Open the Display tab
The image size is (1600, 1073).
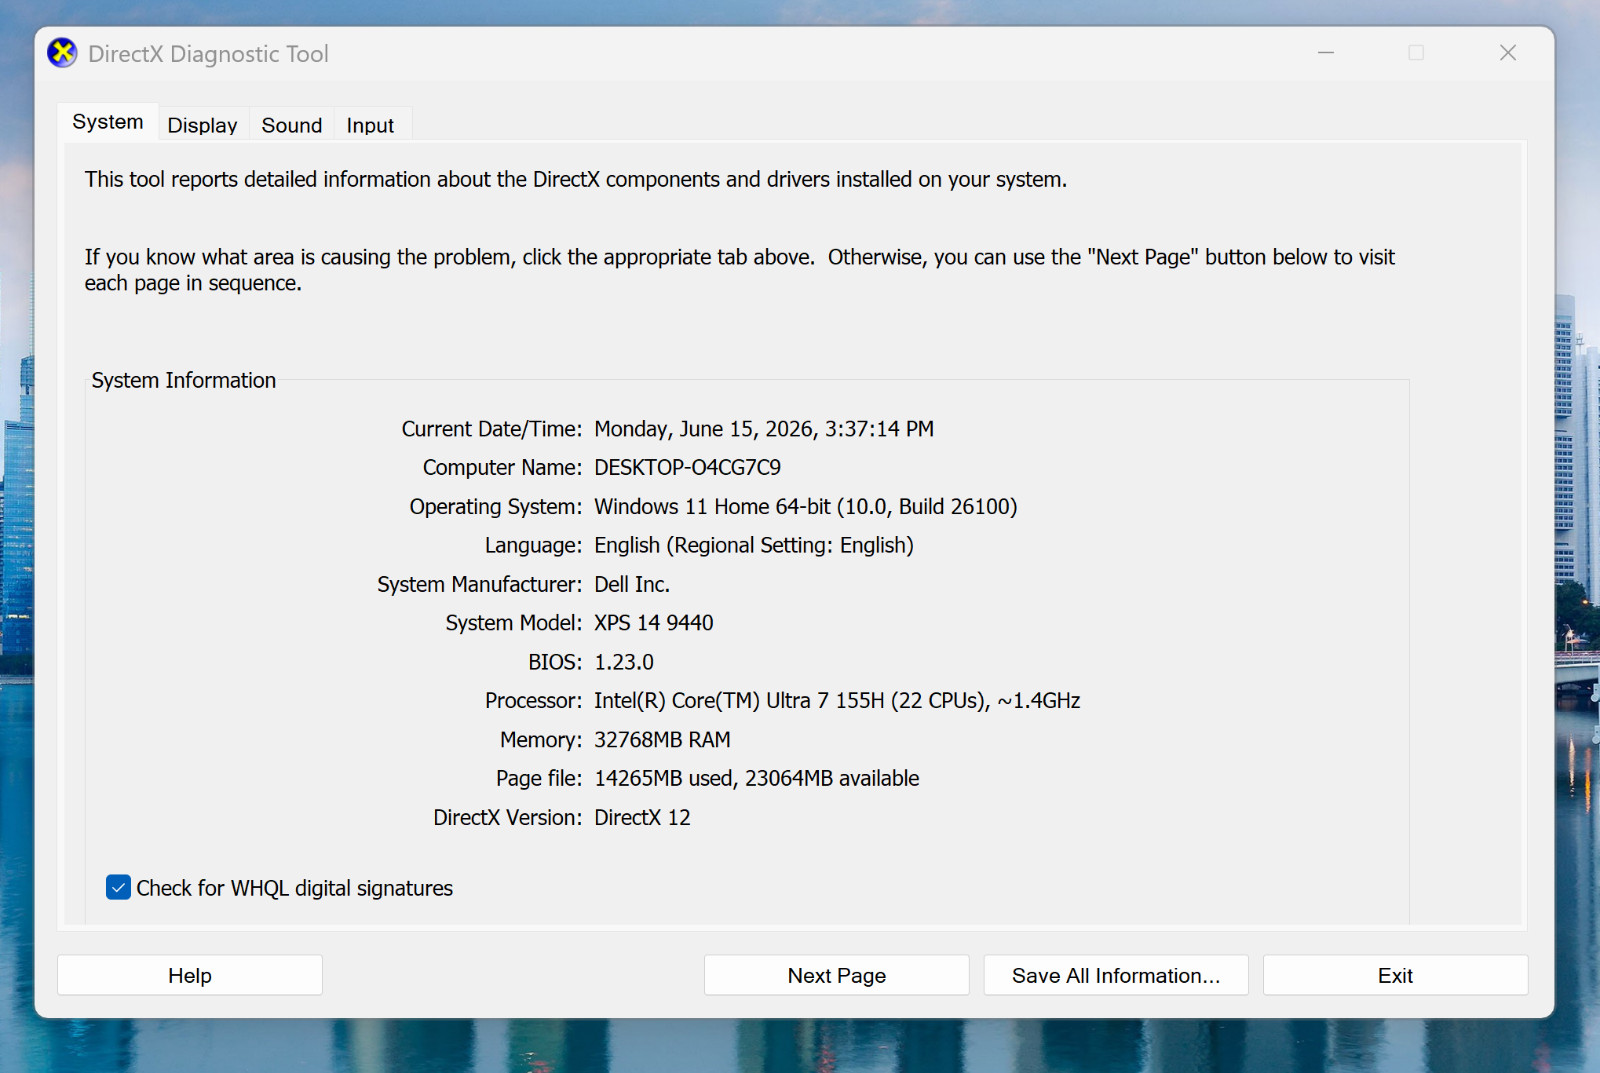coord(203,125)
